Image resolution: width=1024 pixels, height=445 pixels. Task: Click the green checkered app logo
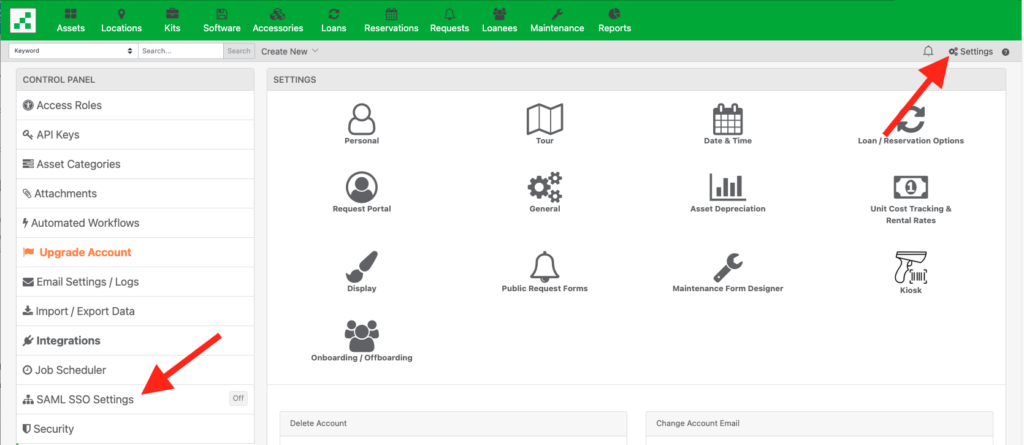[x=24, y=20]
